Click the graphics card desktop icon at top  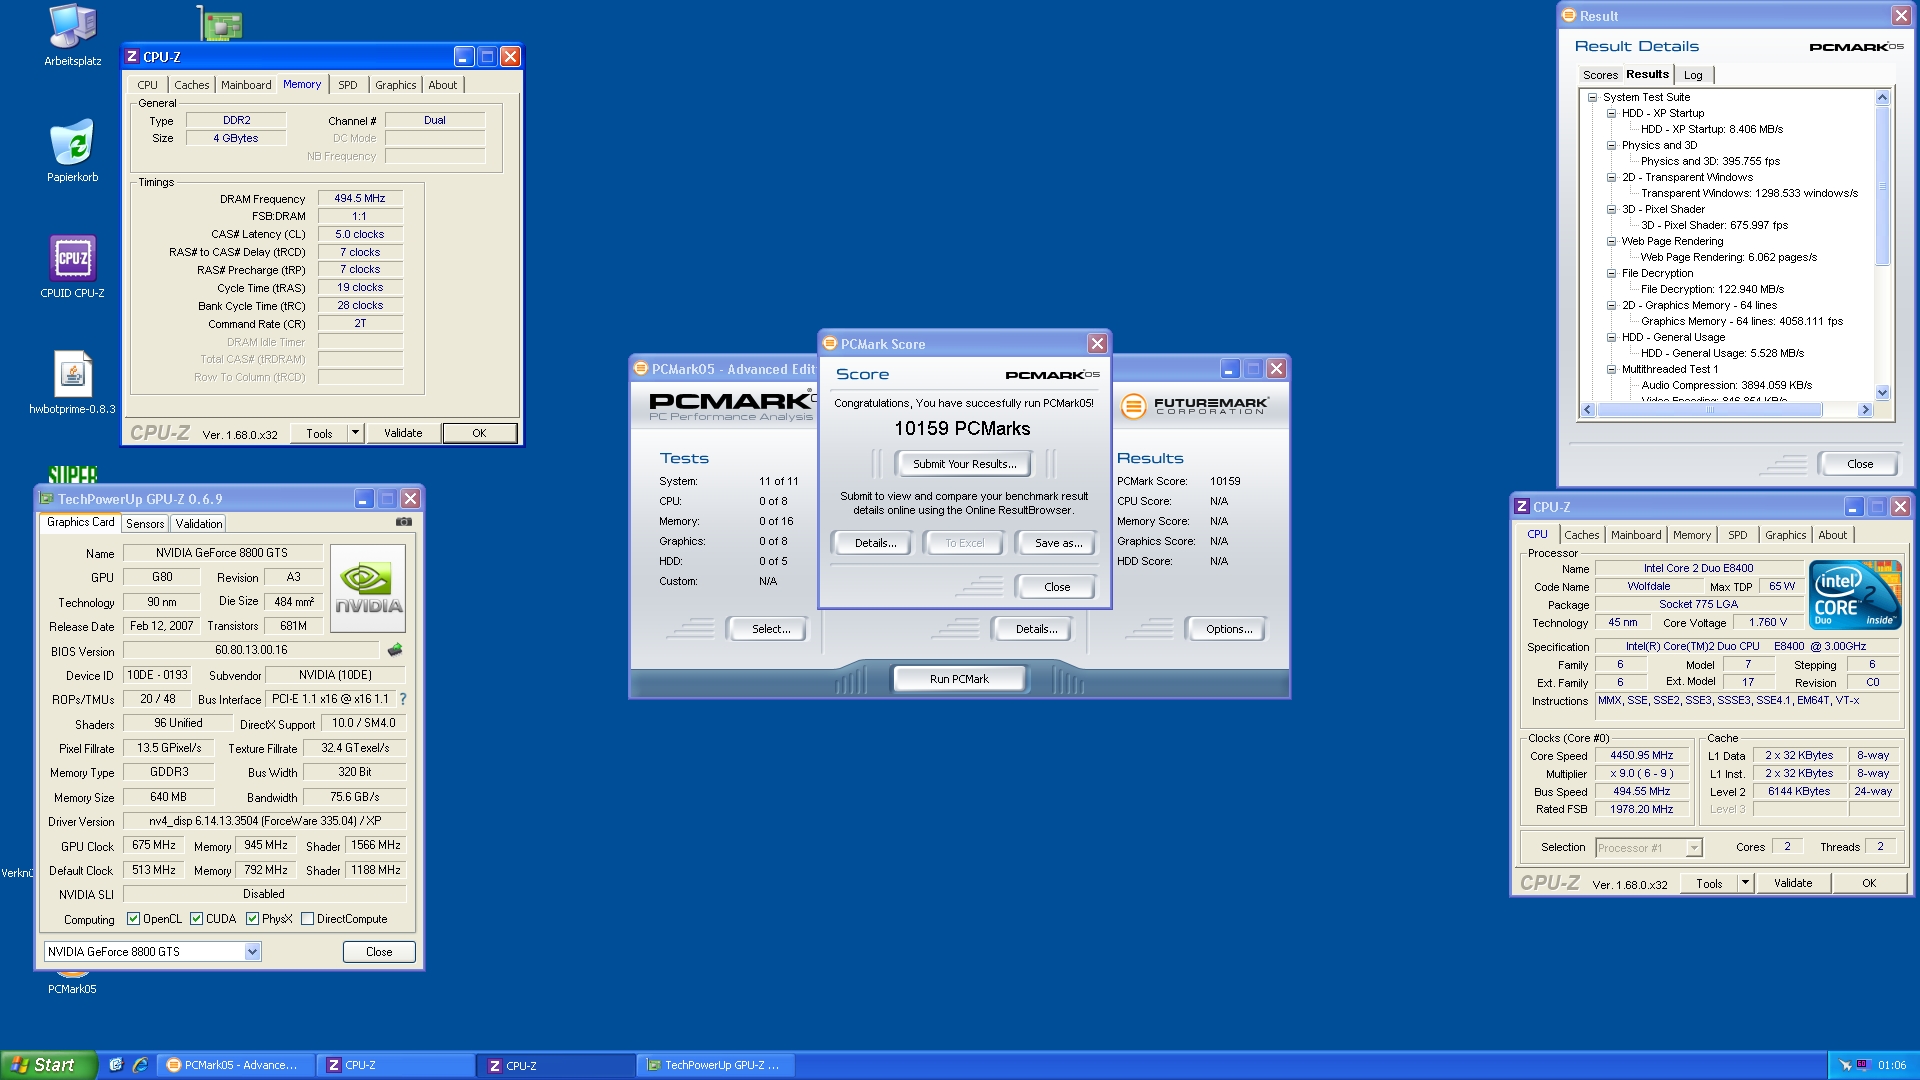click(220, 22)
